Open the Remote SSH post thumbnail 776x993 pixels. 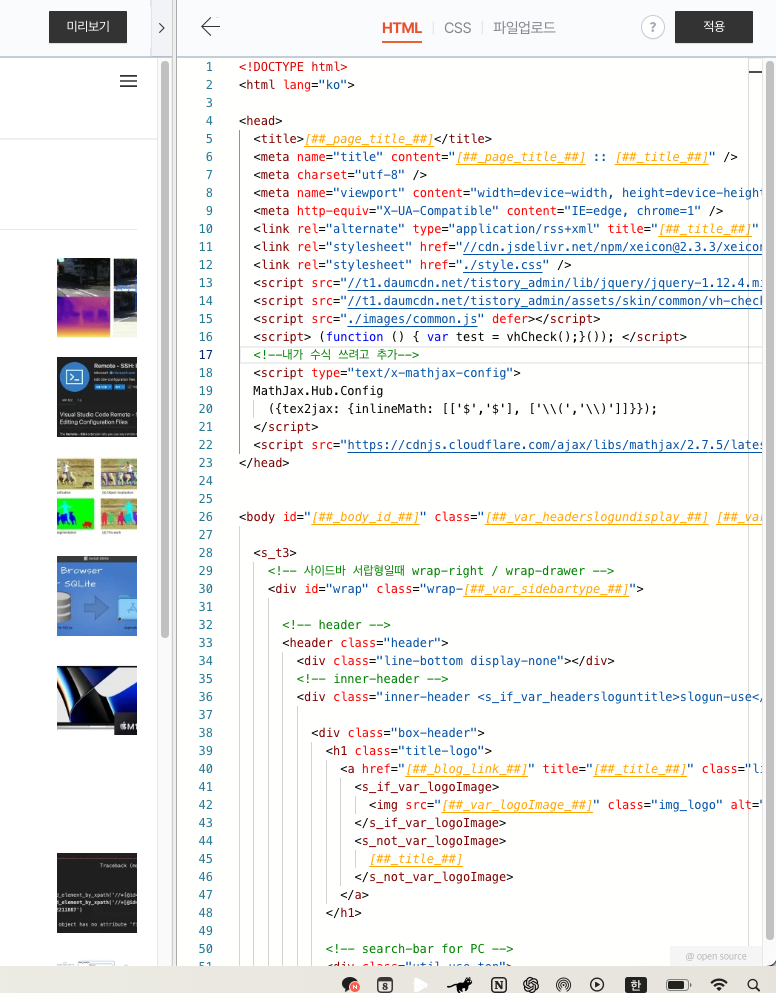coord(97,397)
